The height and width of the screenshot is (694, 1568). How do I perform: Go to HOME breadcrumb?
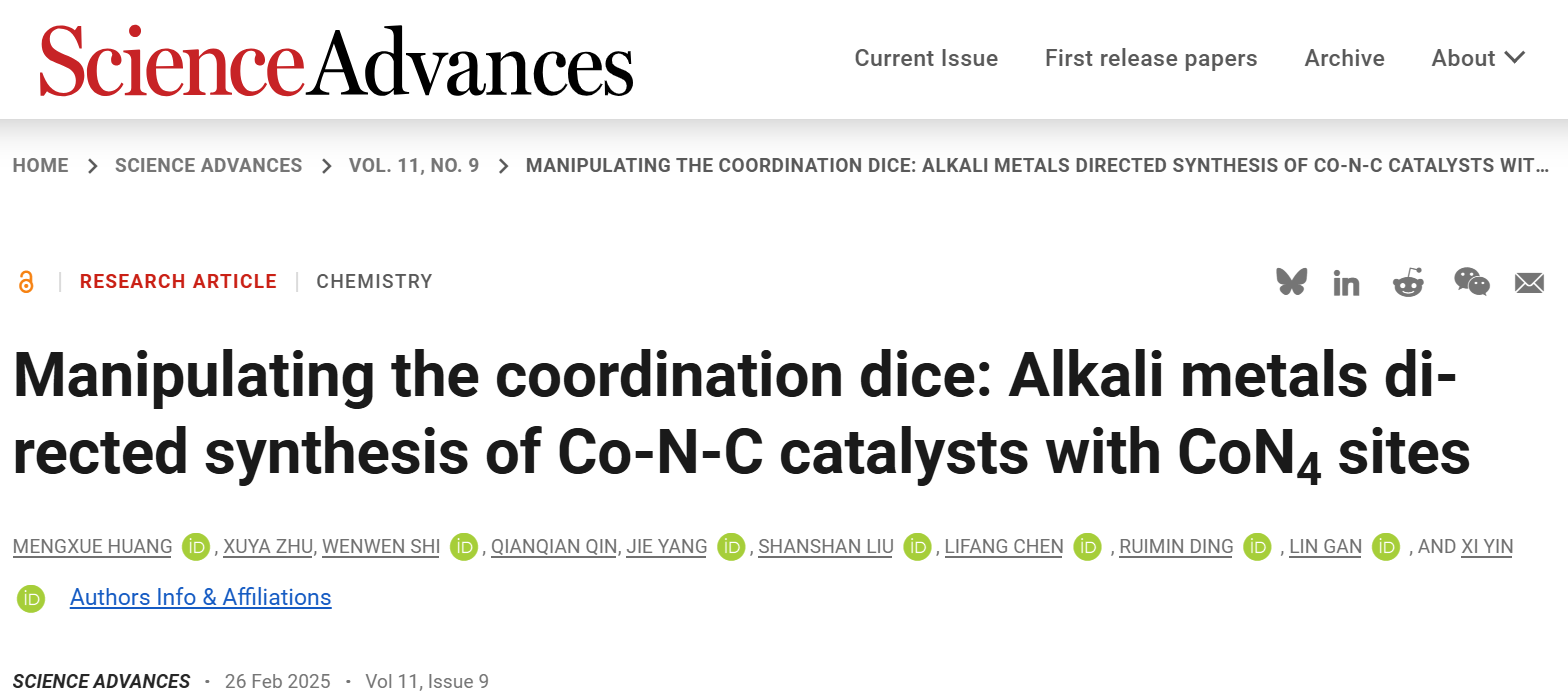[x=41, y=166]
